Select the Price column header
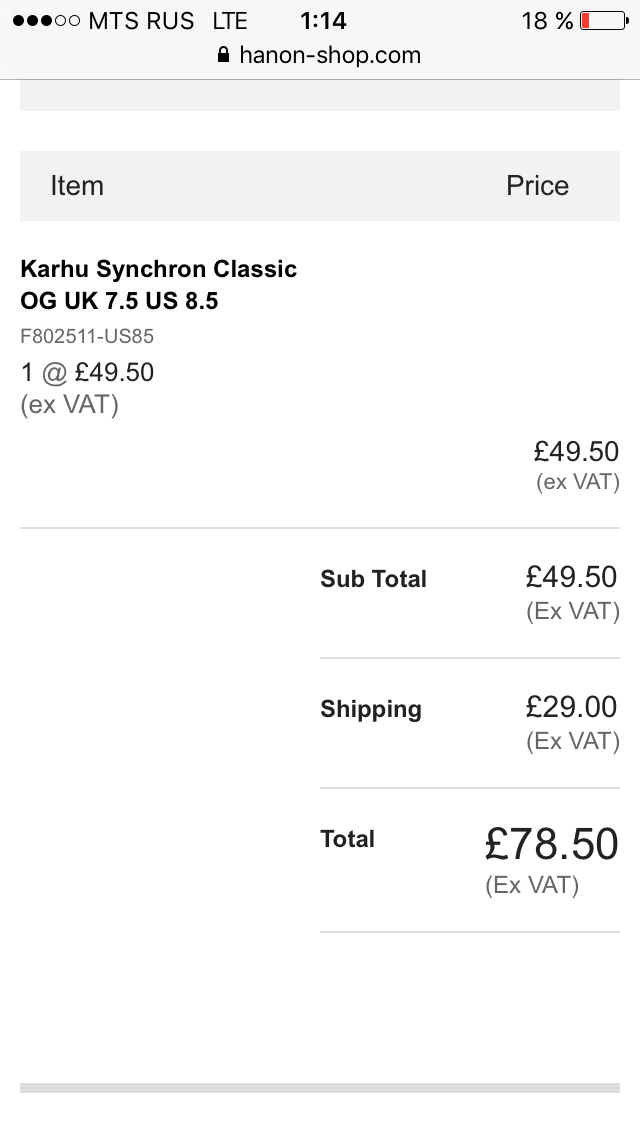 point(537,186)
